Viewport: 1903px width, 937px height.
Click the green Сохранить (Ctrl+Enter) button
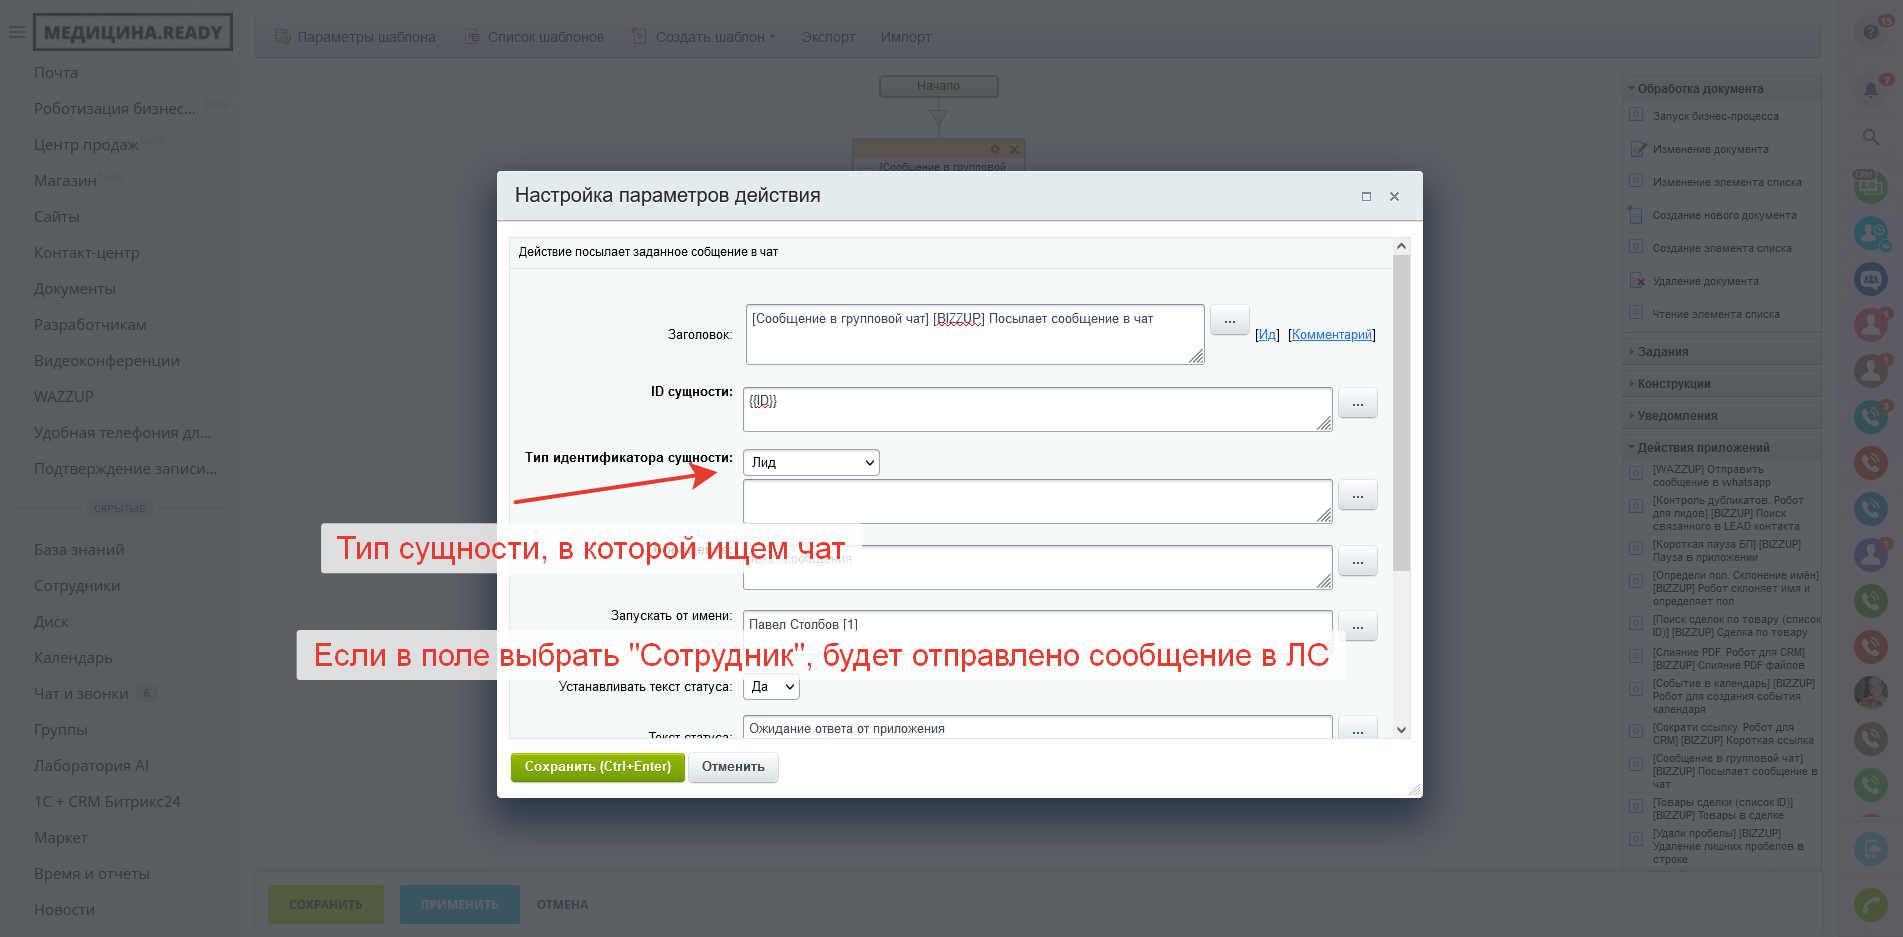pyautogui.click(x=598, y=767)
